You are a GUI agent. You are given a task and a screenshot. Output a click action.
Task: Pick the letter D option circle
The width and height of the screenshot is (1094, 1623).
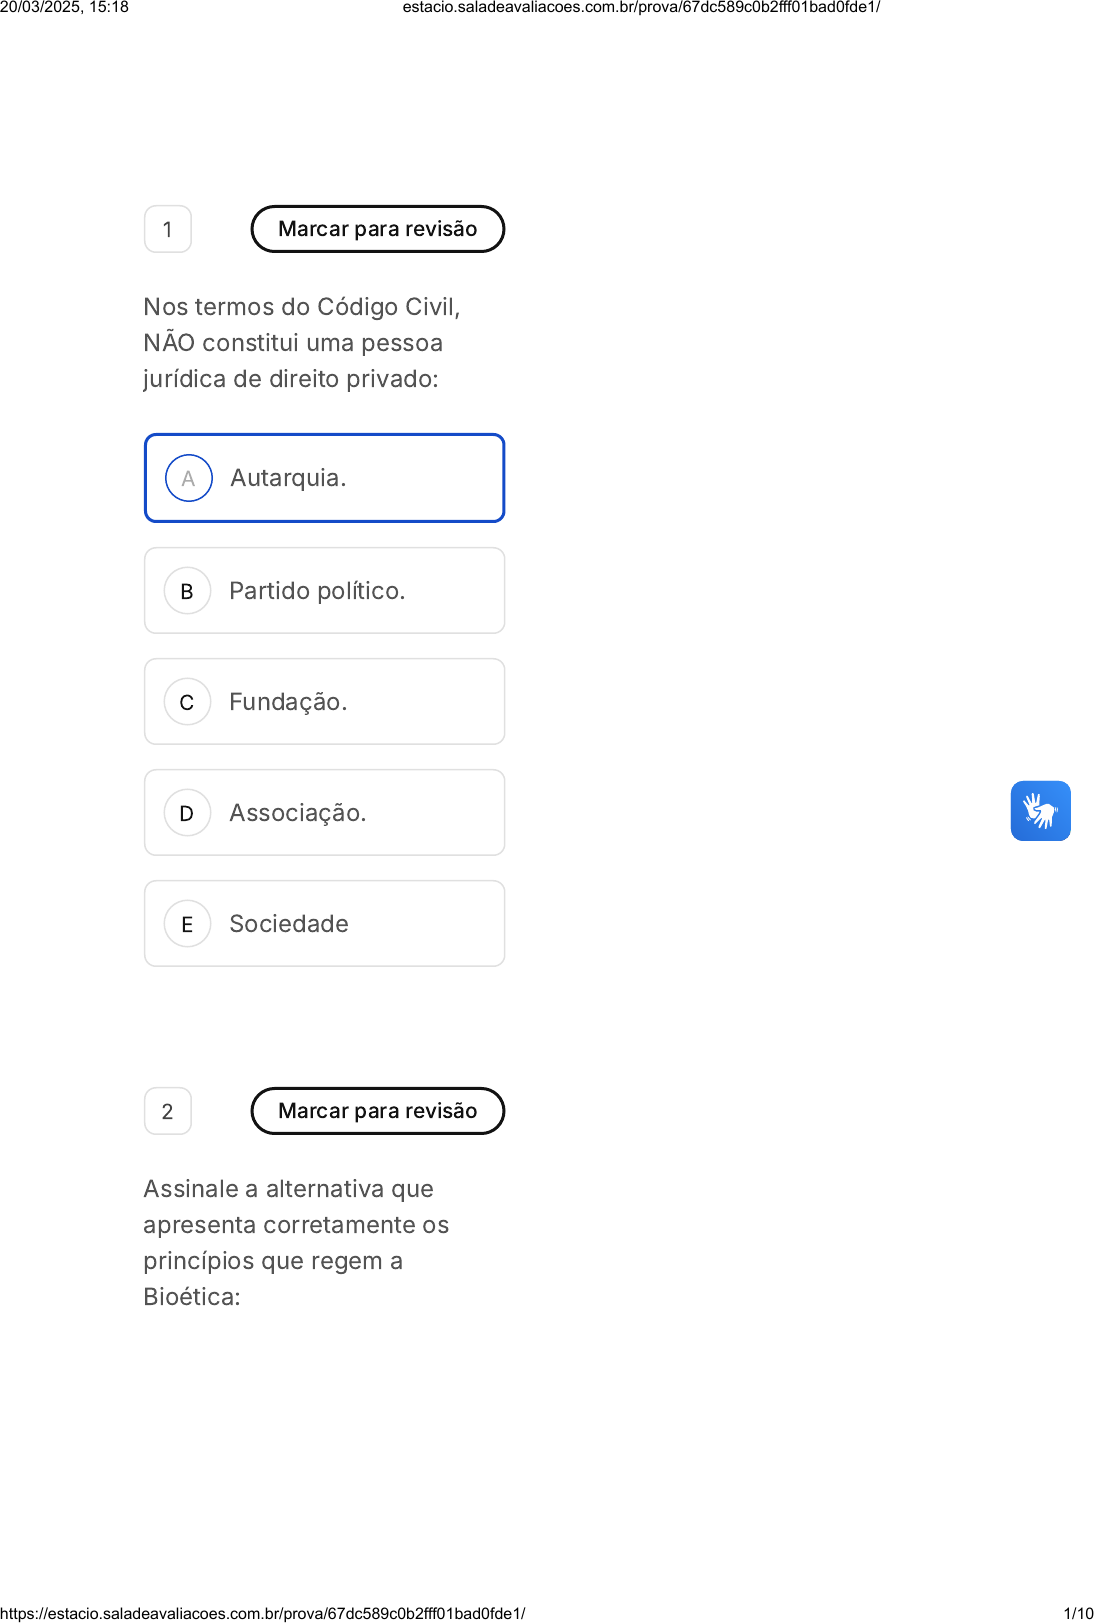coord(187,813)
